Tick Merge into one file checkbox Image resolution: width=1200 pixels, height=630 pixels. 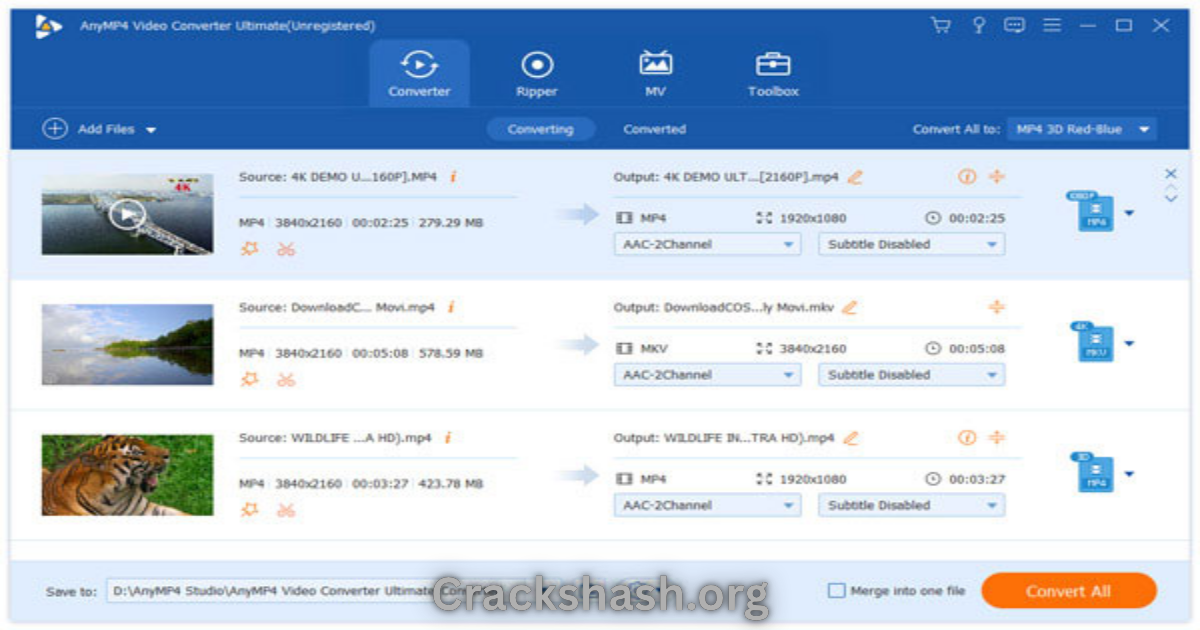pyautogui.click(x=836, y=591)
